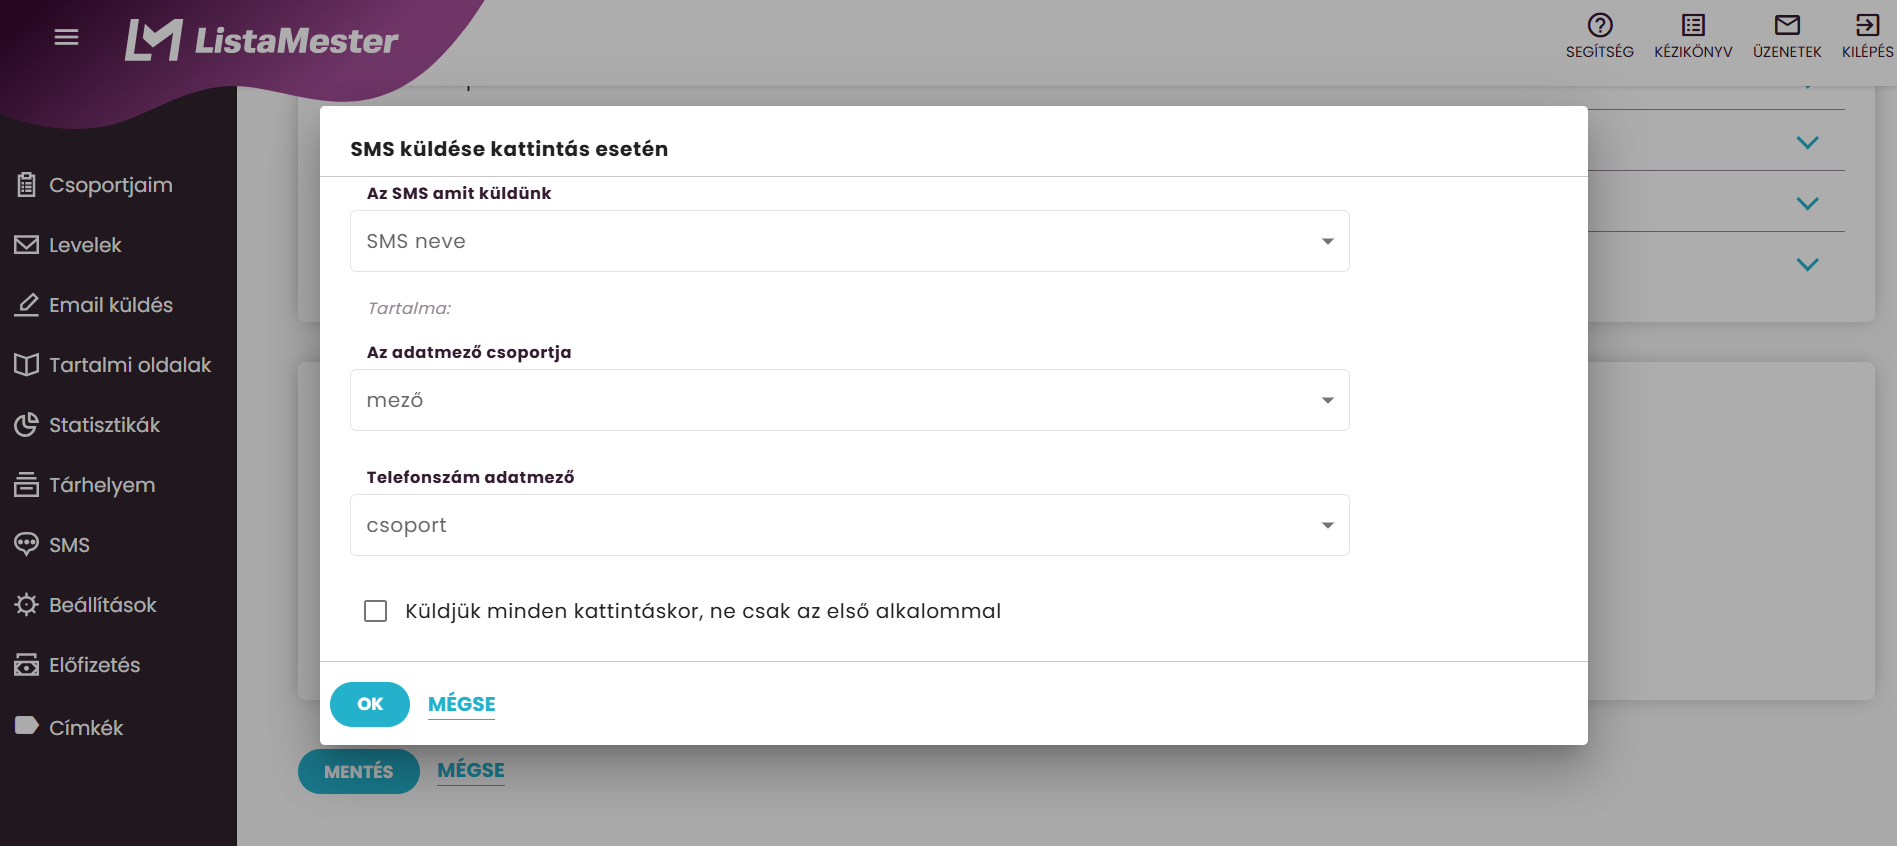1897x846 pixels.
Task: Expand the mező field group dropdown
Action: click(x=849, y=400)
